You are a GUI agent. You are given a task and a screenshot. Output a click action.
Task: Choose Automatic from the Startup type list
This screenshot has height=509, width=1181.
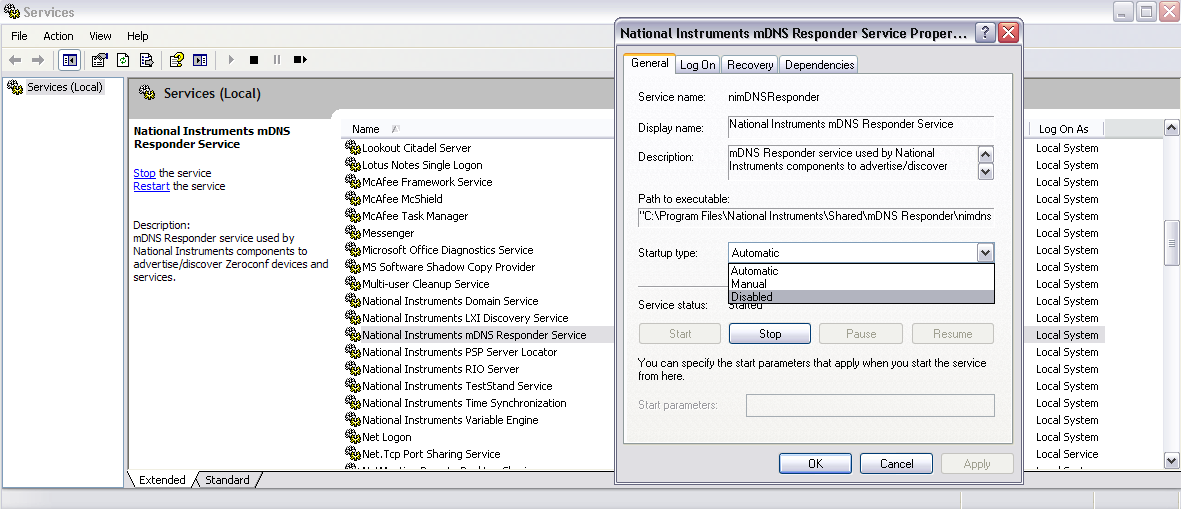(861, 270)
